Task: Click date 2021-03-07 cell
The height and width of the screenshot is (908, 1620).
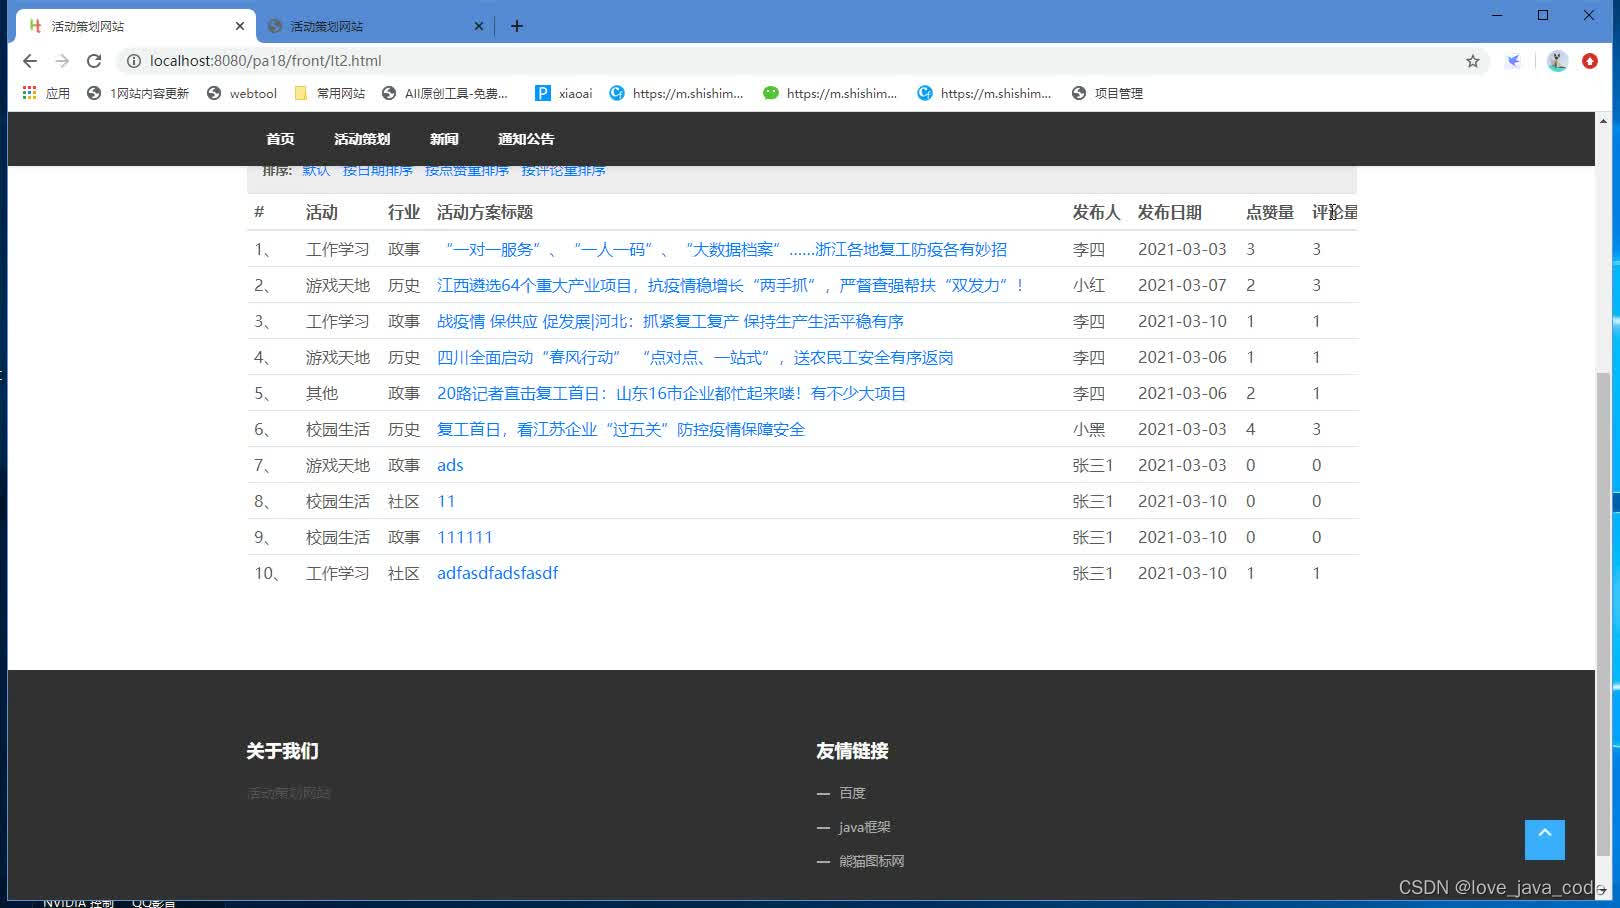Action: tap(1182, 285)
